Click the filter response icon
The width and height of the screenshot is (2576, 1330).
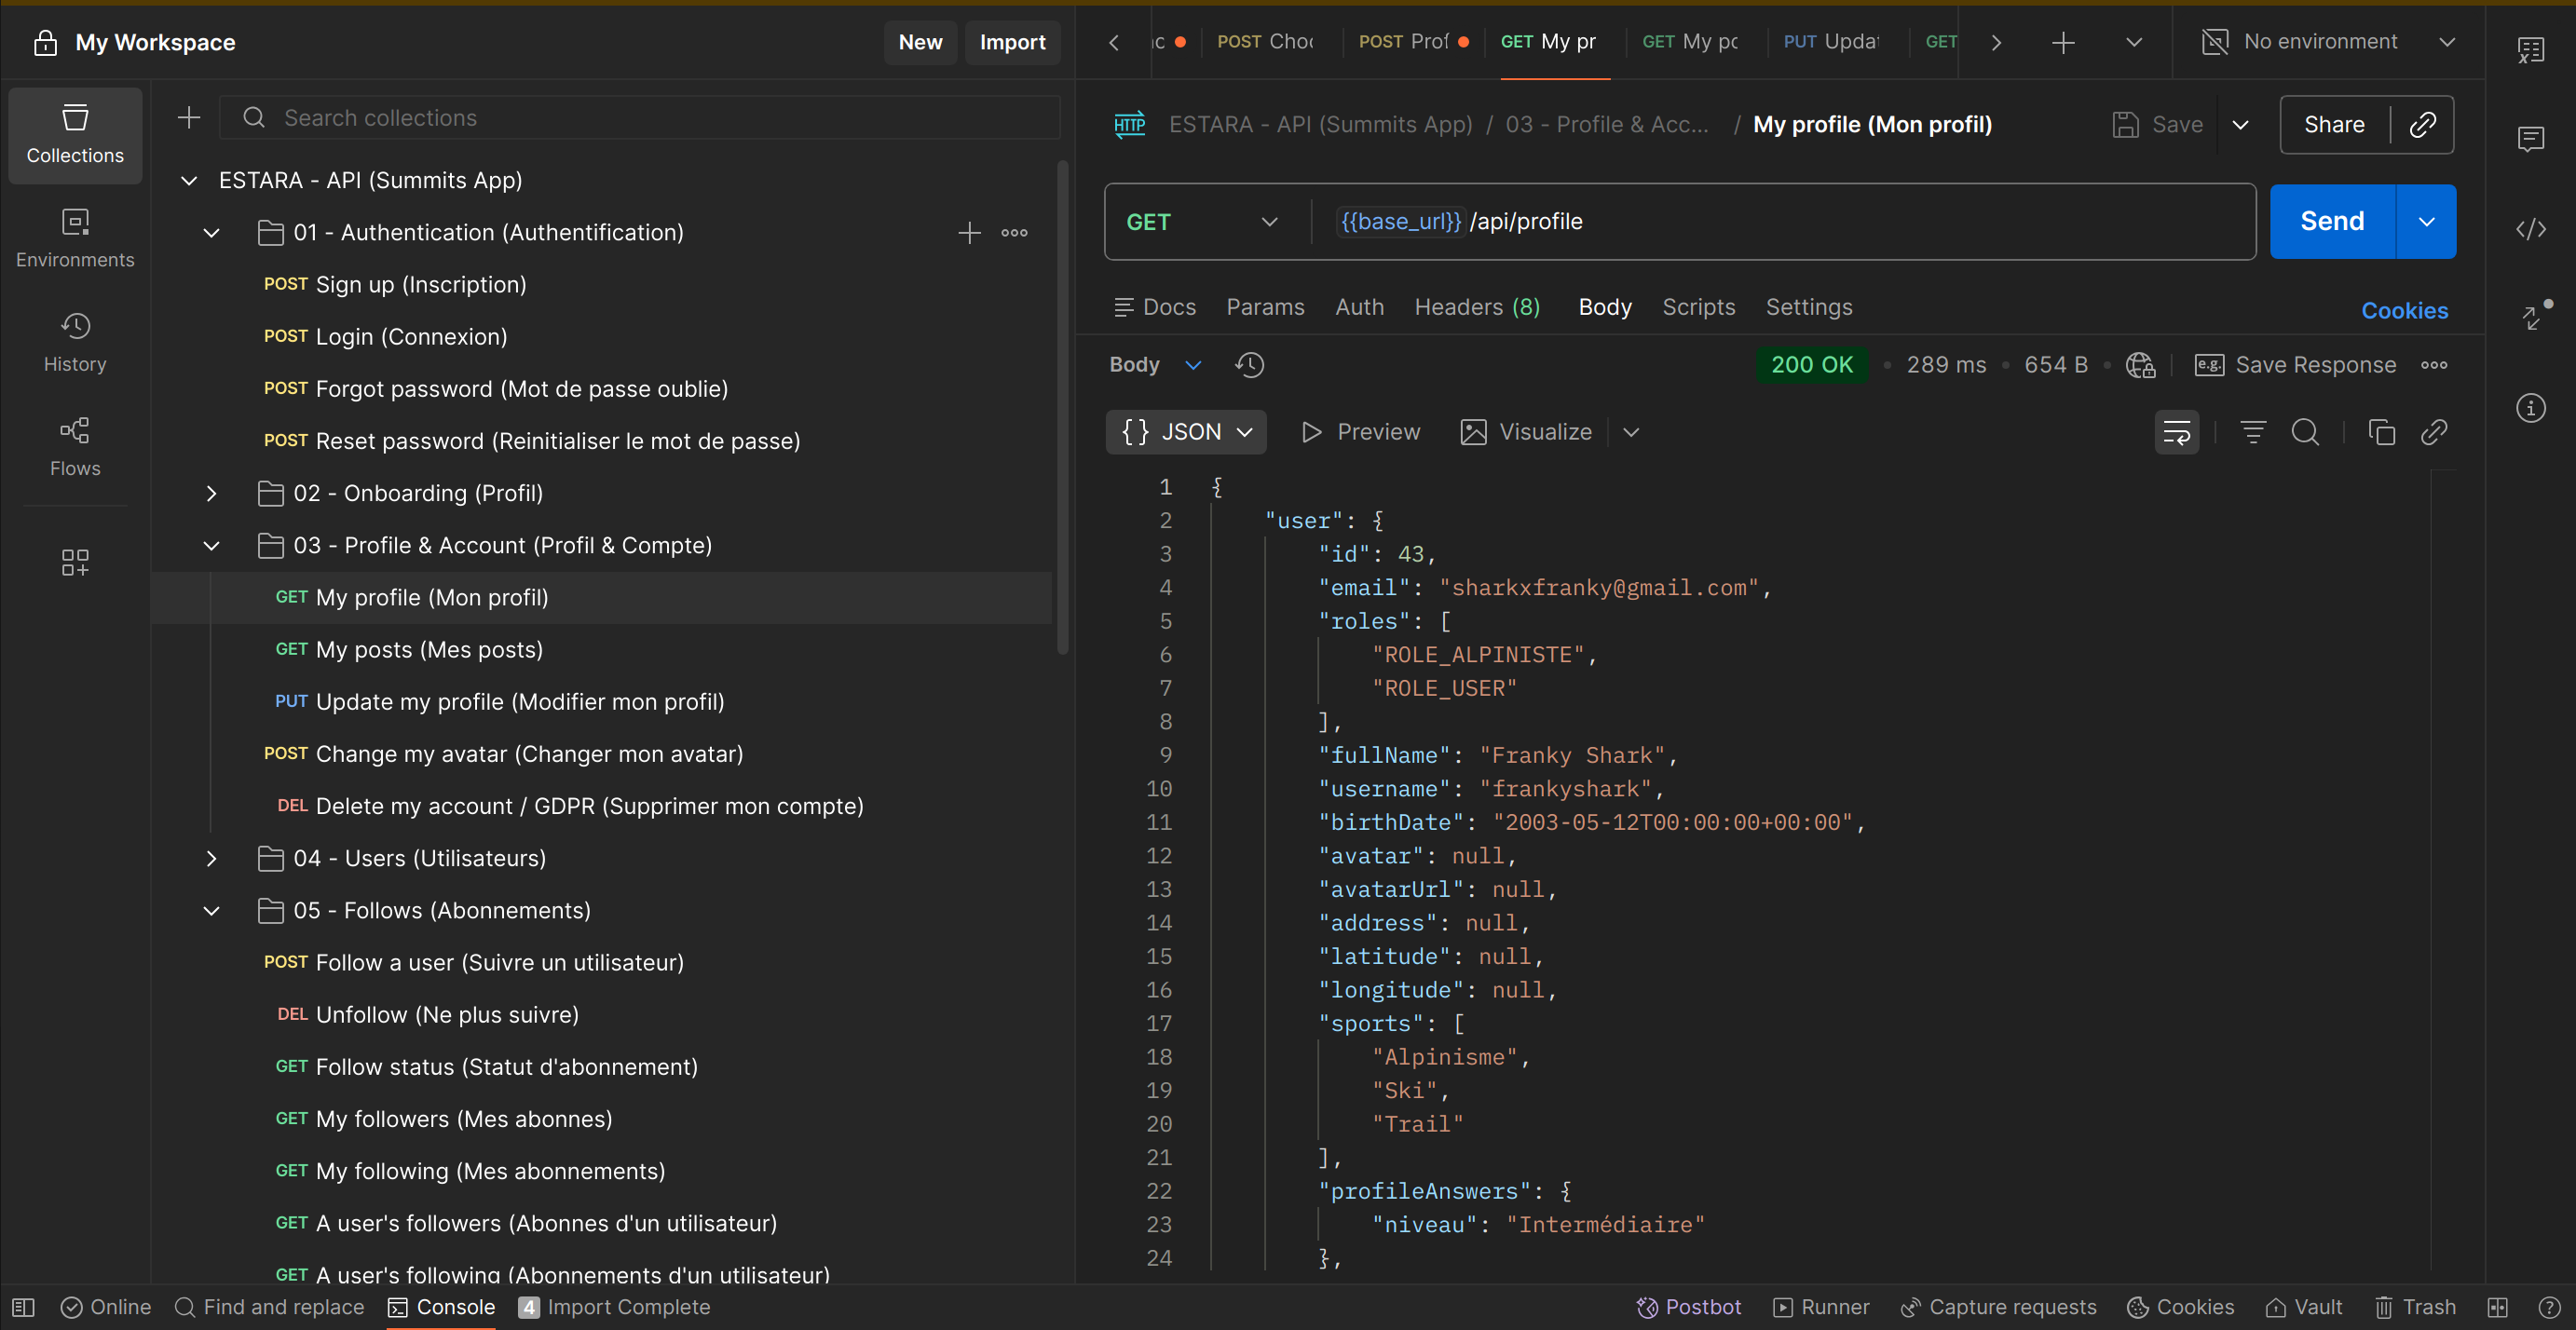[2253, 432]
